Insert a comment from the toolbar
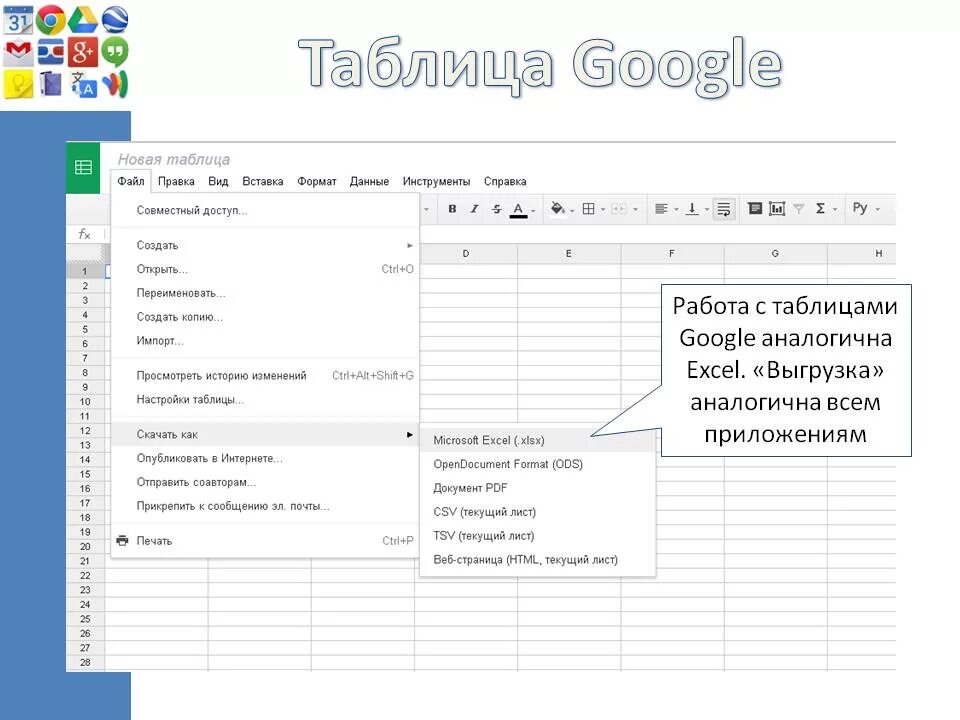 click(x=755, y=209)
